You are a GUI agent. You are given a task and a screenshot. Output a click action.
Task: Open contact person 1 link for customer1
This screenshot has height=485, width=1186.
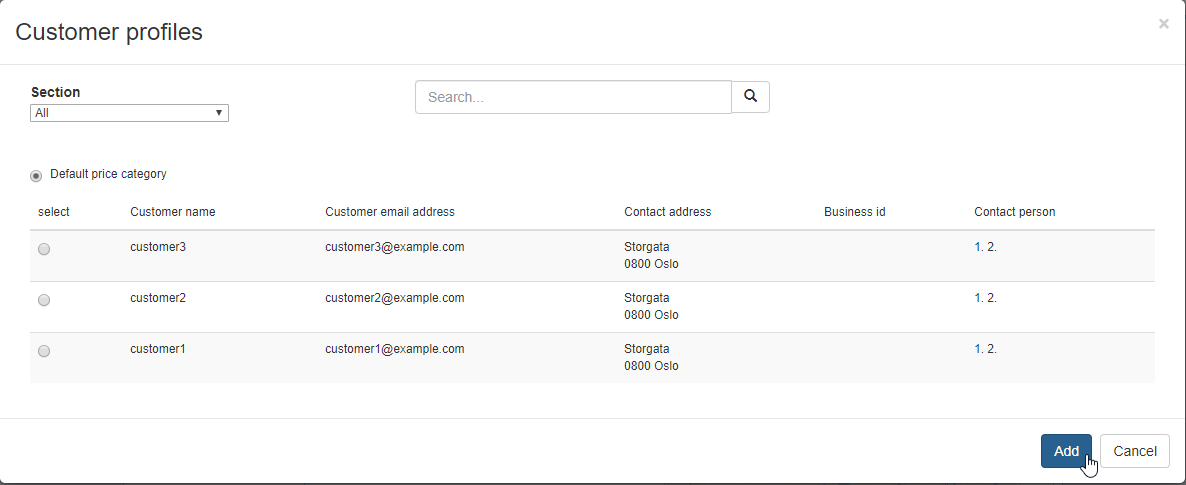click(x=978, y=349)
